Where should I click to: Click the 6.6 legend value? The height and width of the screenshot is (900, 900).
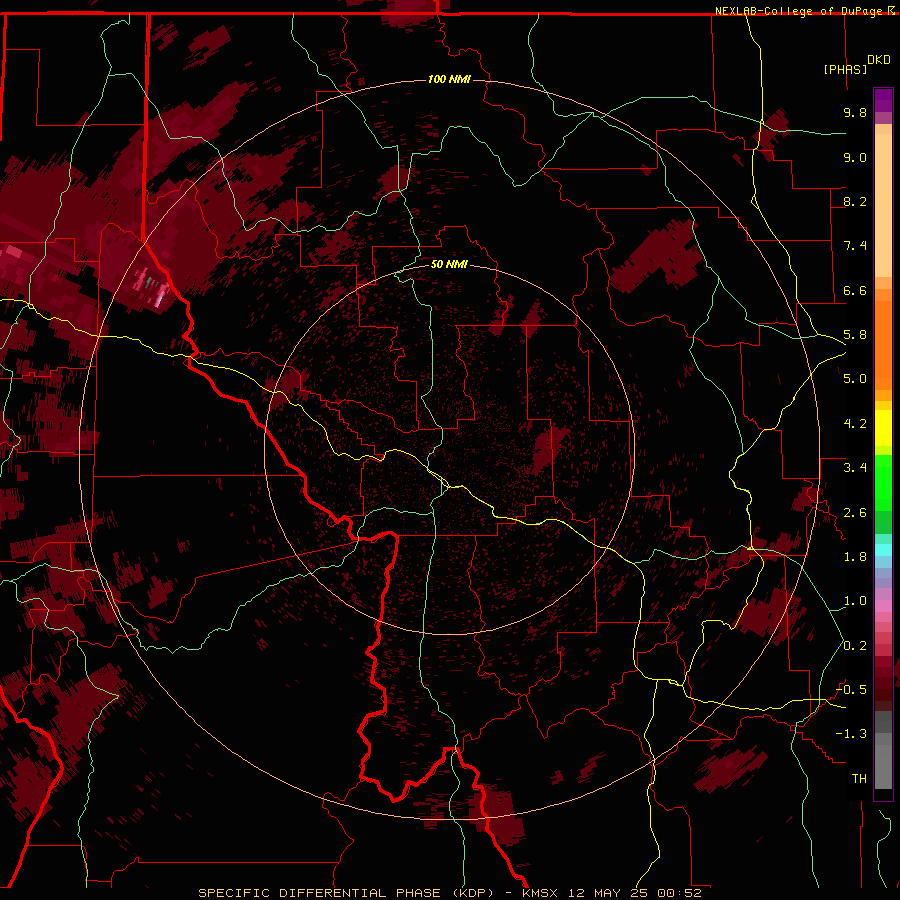[x=855, y=290]
